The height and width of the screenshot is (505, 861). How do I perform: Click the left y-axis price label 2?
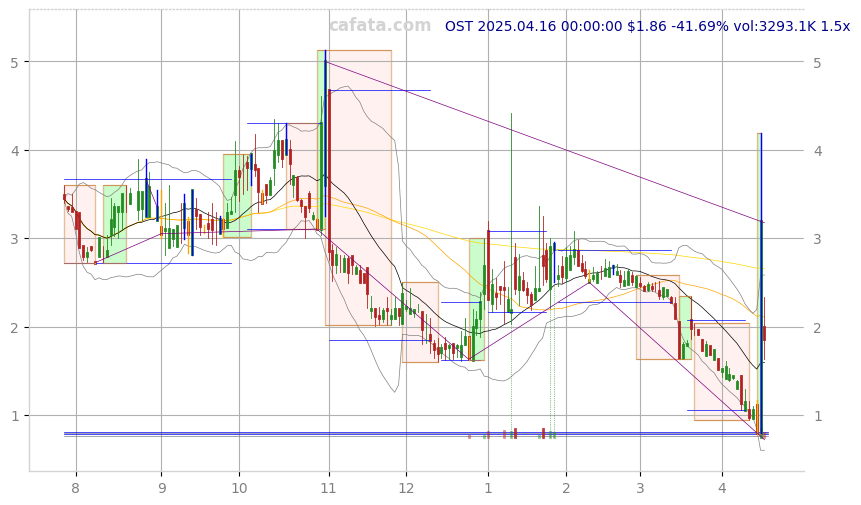pos(14,328)
